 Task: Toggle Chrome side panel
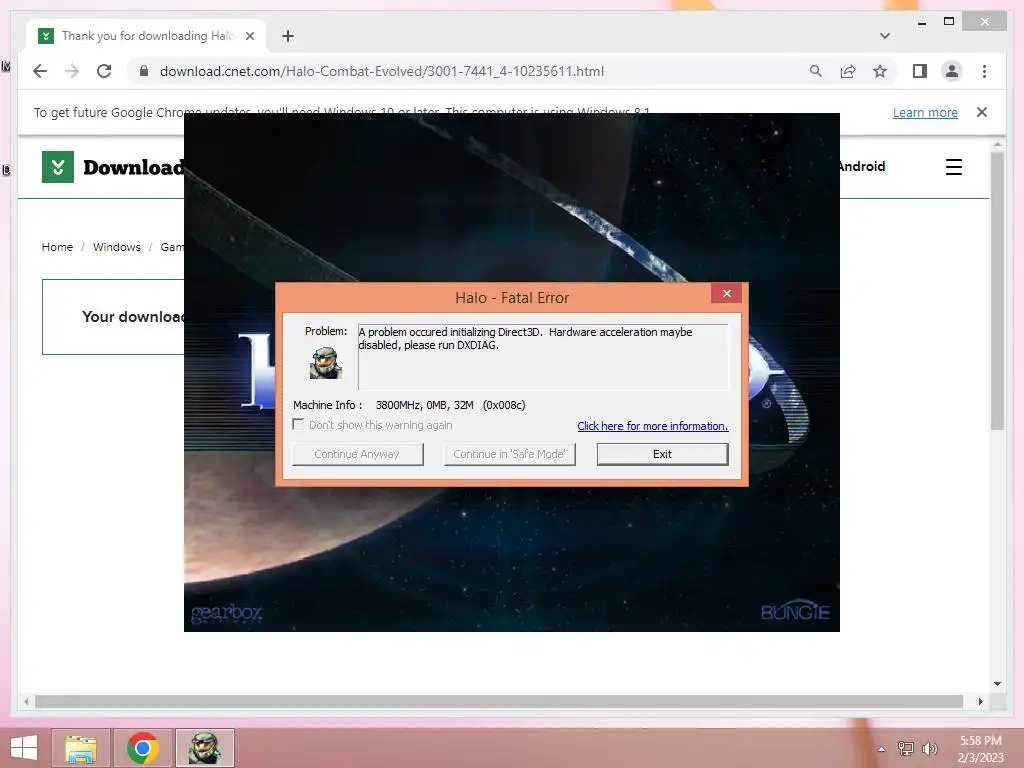[920, 71]
